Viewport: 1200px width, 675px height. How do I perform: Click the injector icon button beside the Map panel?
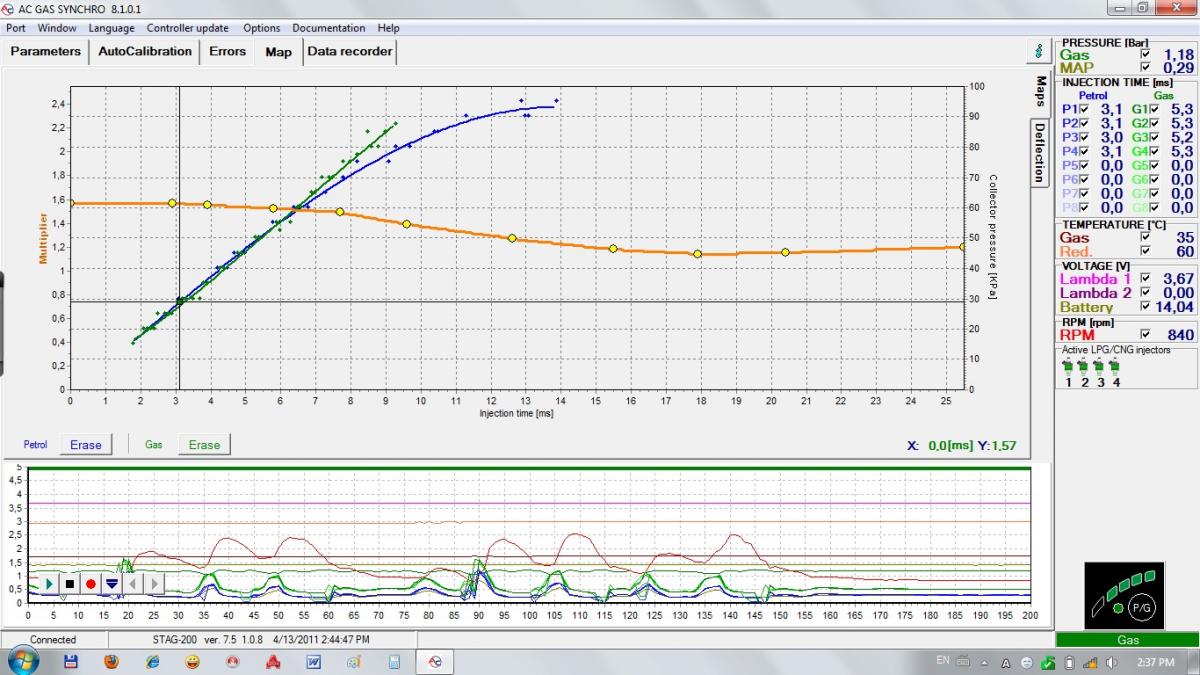(x=1040, y=50)
